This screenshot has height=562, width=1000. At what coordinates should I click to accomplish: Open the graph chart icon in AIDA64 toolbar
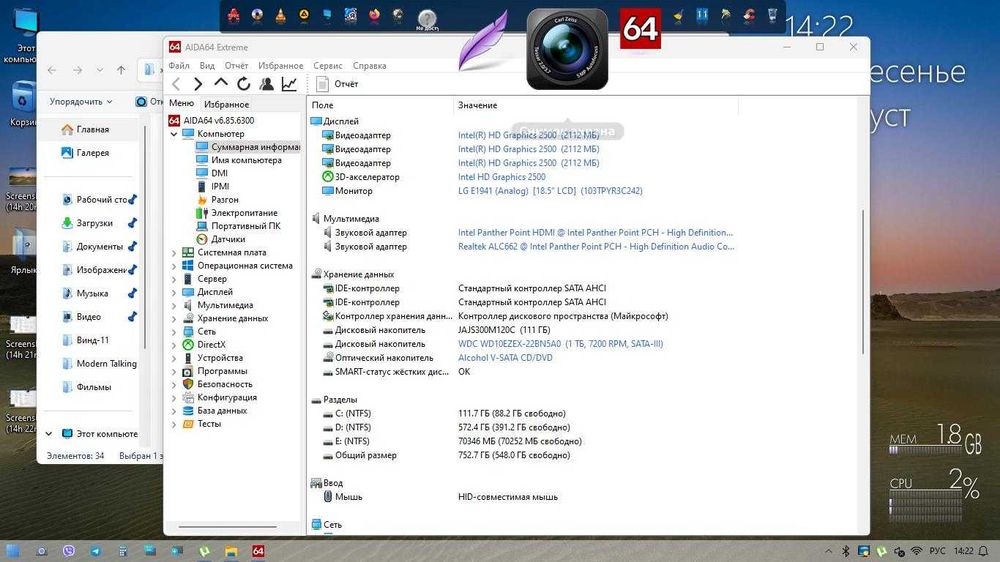point(290,84)
